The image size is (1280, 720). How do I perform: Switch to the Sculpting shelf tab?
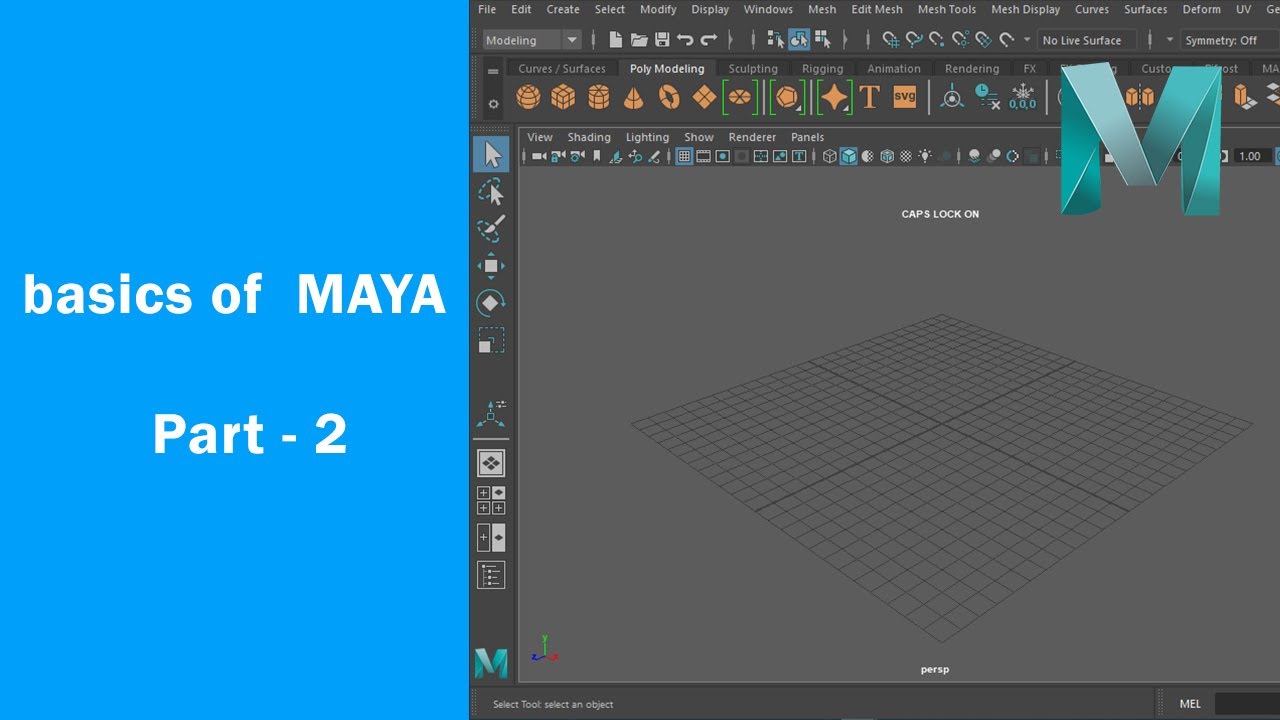click(x=753, y=69)
